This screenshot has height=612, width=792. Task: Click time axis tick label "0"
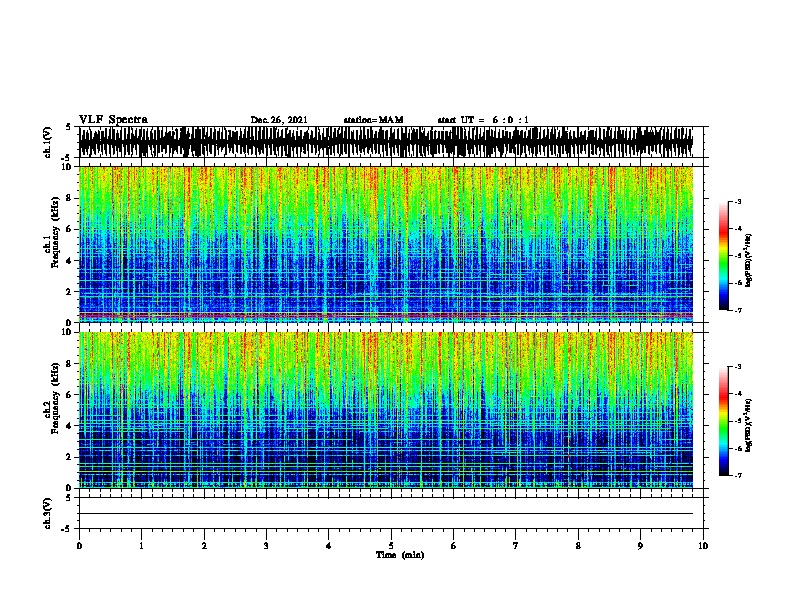point(79,546)
